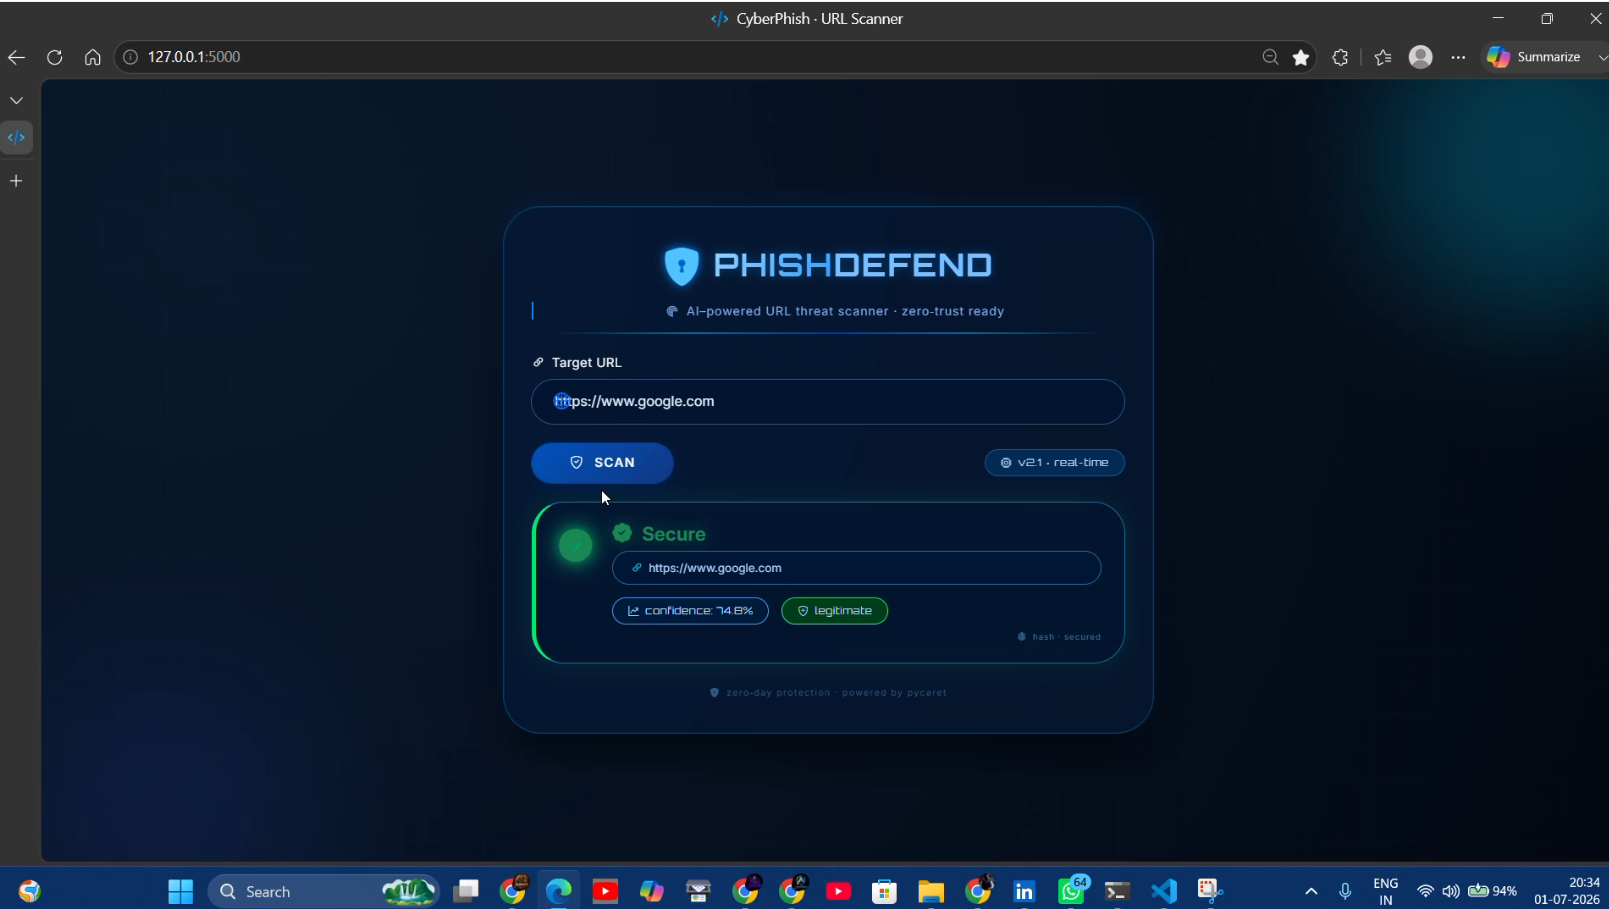Click the green check circle in the result card
This screenshot has width=1609, height=909.
(x=575, y=545)
